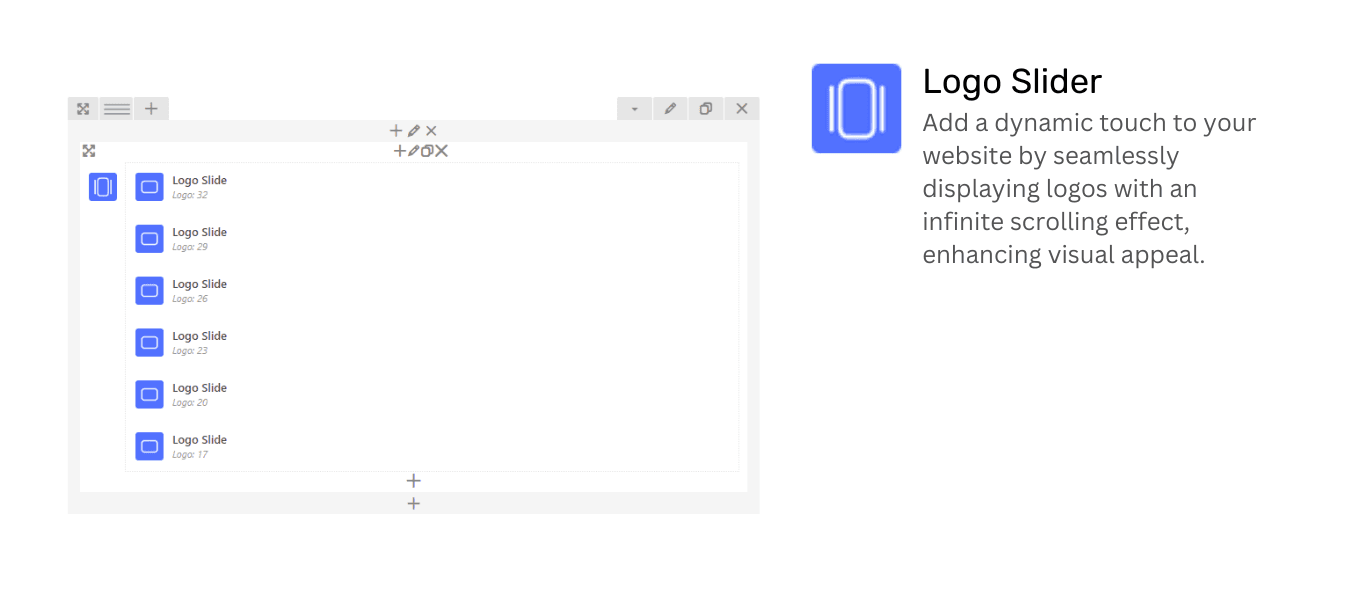The height and width of the screenshot is (616, 1348).
Task: Click the Logo Slider element move handle
Action: click(x=89, y=151)
